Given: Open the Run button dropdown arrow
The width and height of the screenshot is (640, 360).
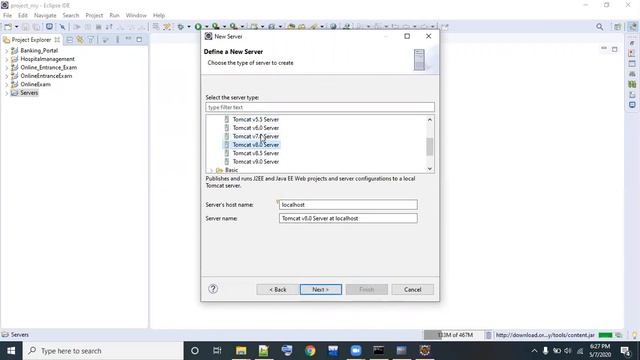Looking at the screenshot, I should click(207, 27).
